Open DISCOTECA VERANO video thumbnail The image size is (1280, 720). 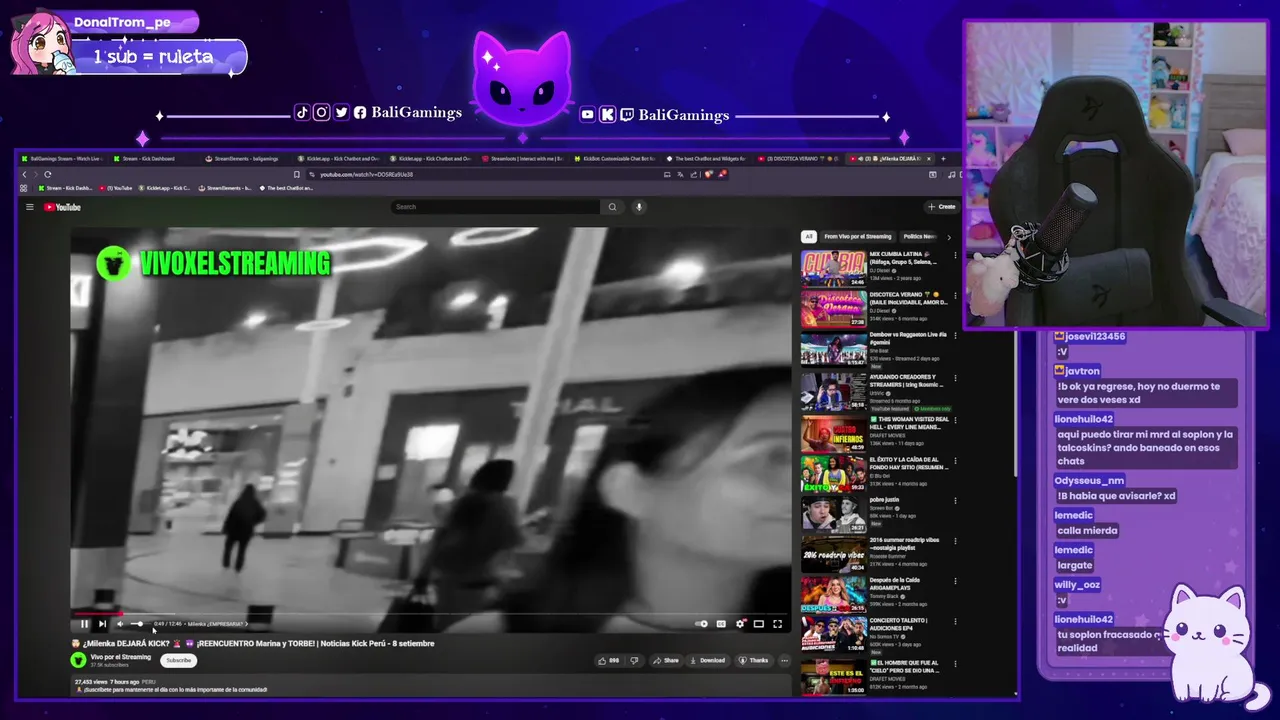click(833, 309)
